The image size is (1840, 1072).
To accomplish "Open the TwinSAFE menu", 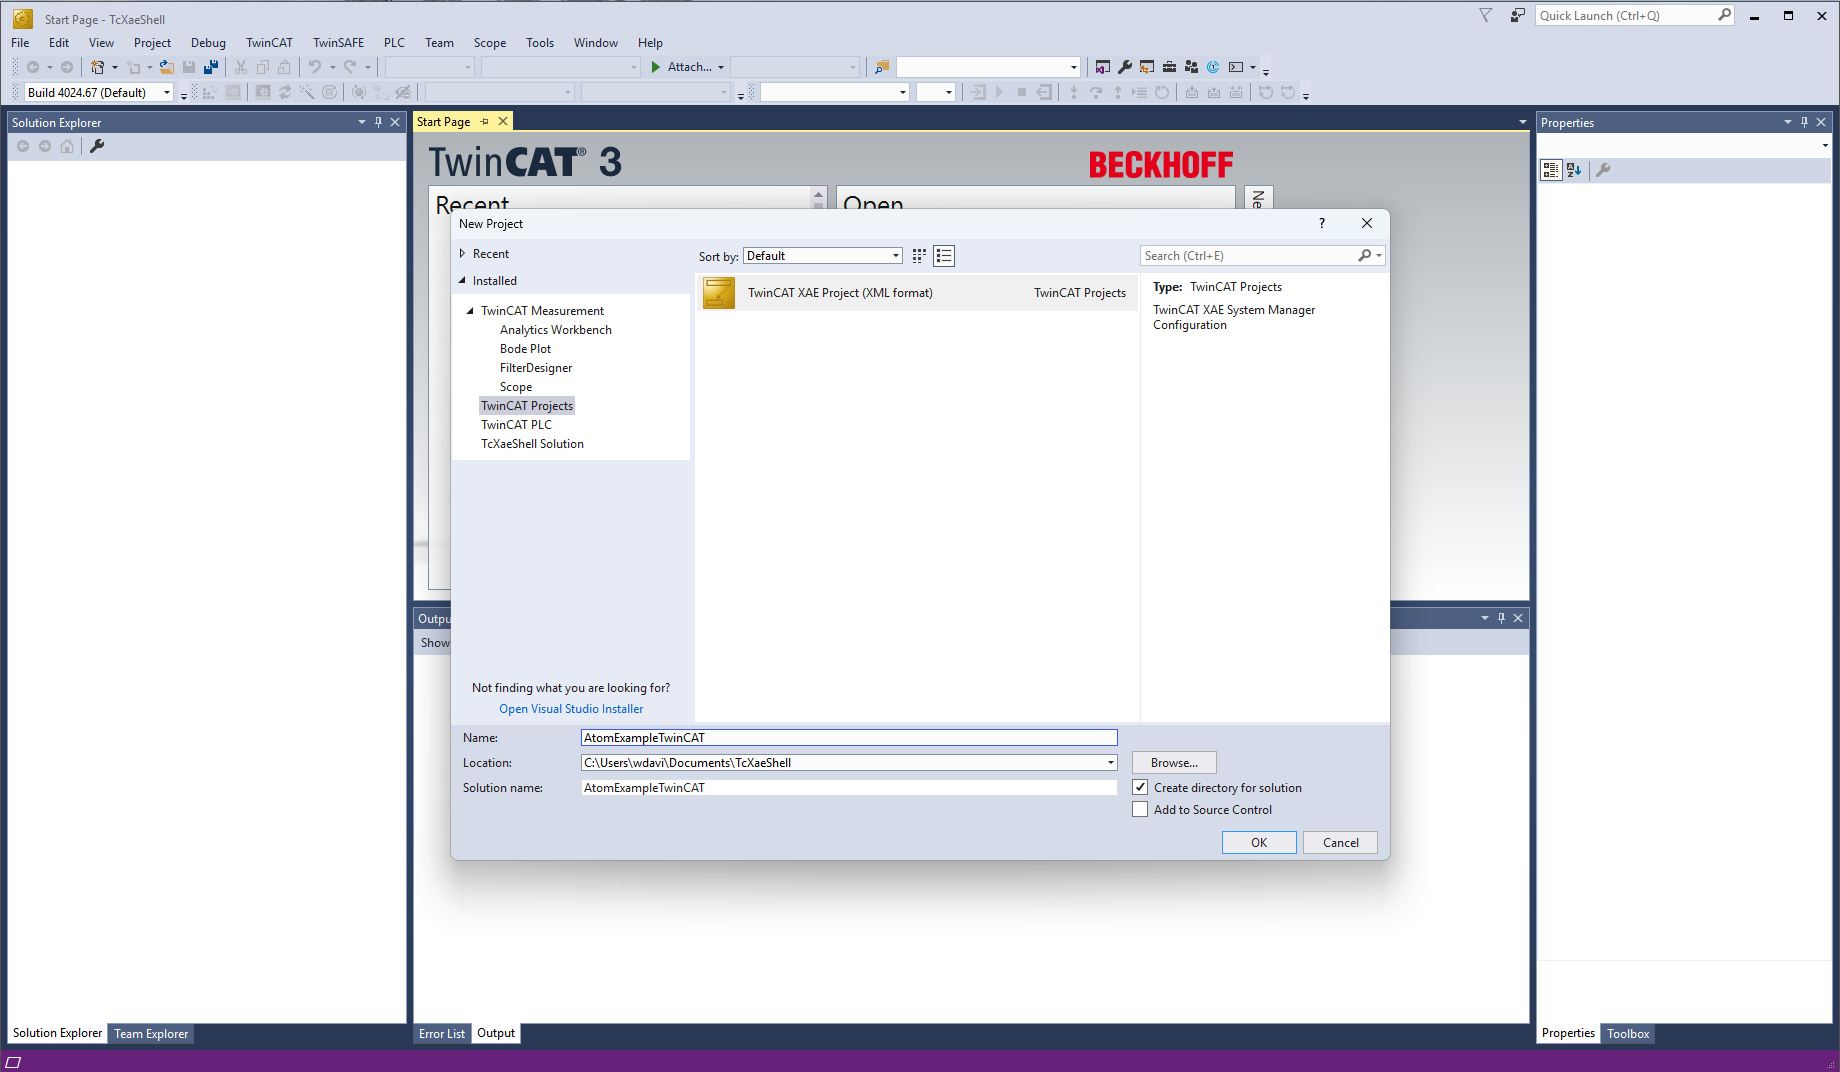I will pos(338,43).
